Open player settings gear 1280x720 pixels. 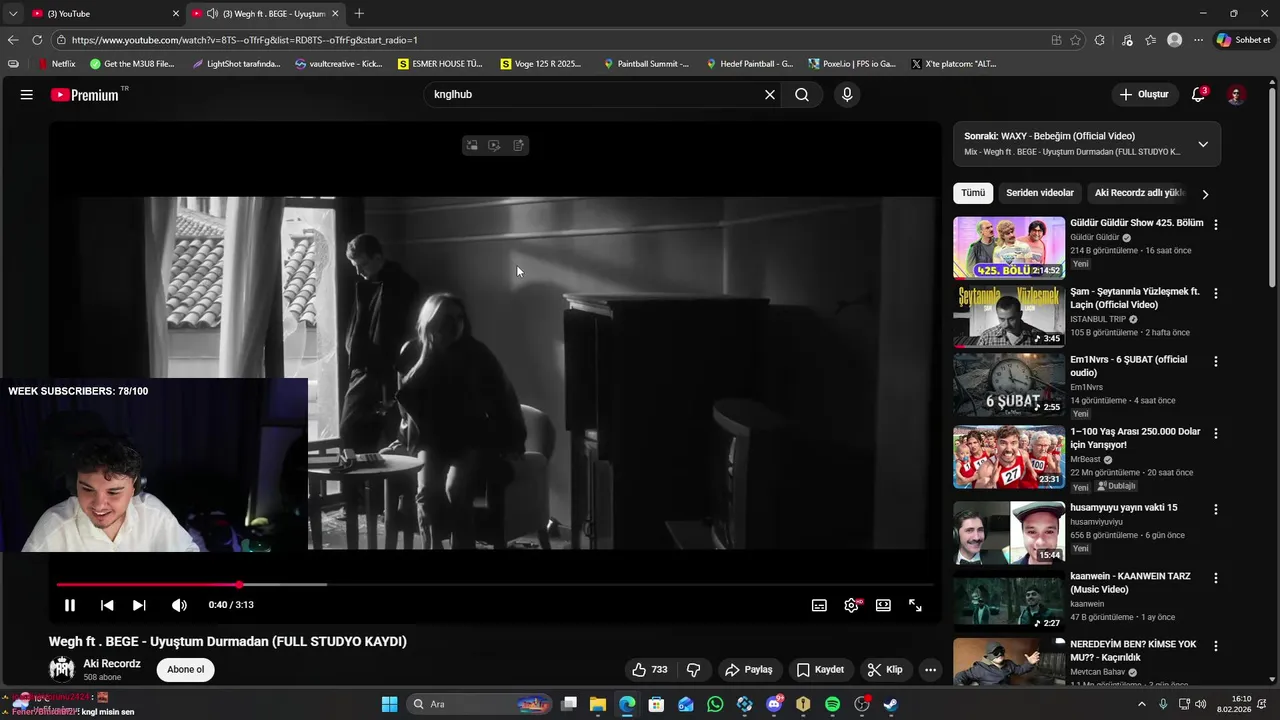851,605
